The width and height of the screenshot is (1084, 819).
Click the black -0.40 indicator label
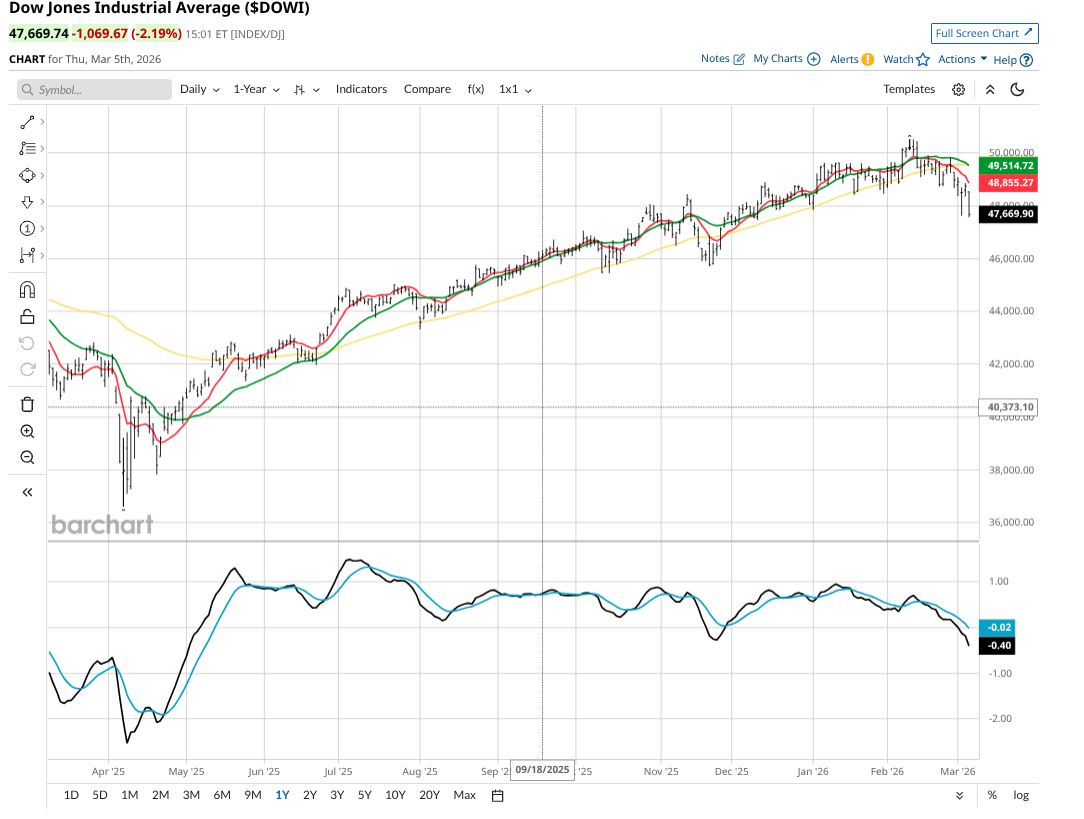998,646
